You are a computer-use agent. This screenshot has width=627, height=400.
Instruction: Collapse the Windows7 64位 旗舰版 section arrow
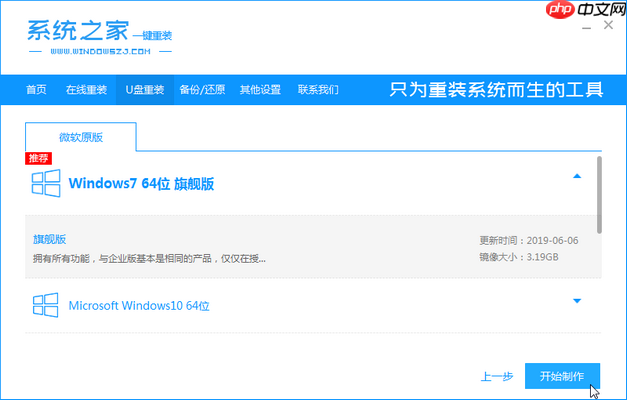point(577,176)
